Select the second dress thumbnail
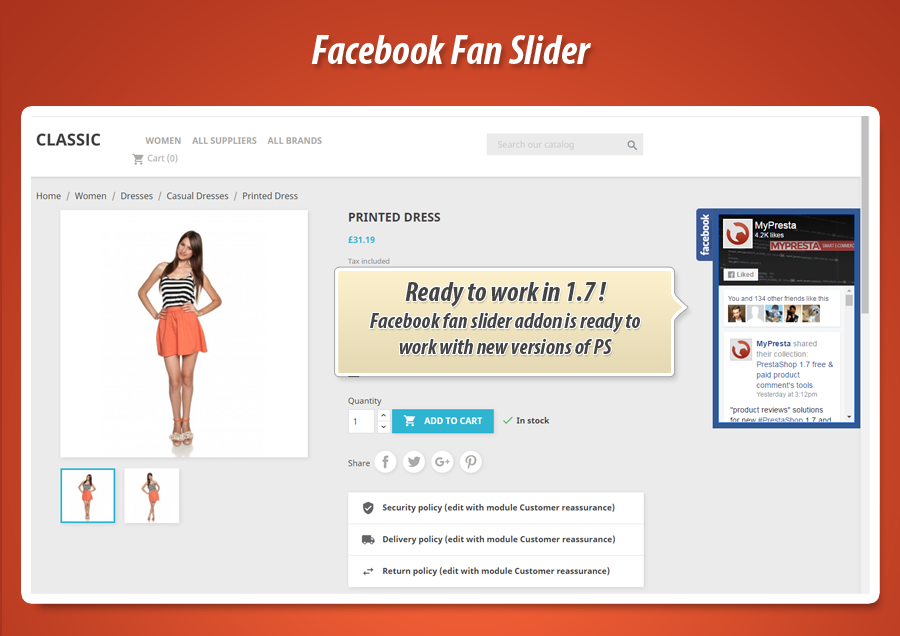900x636 pixels. 151,495
